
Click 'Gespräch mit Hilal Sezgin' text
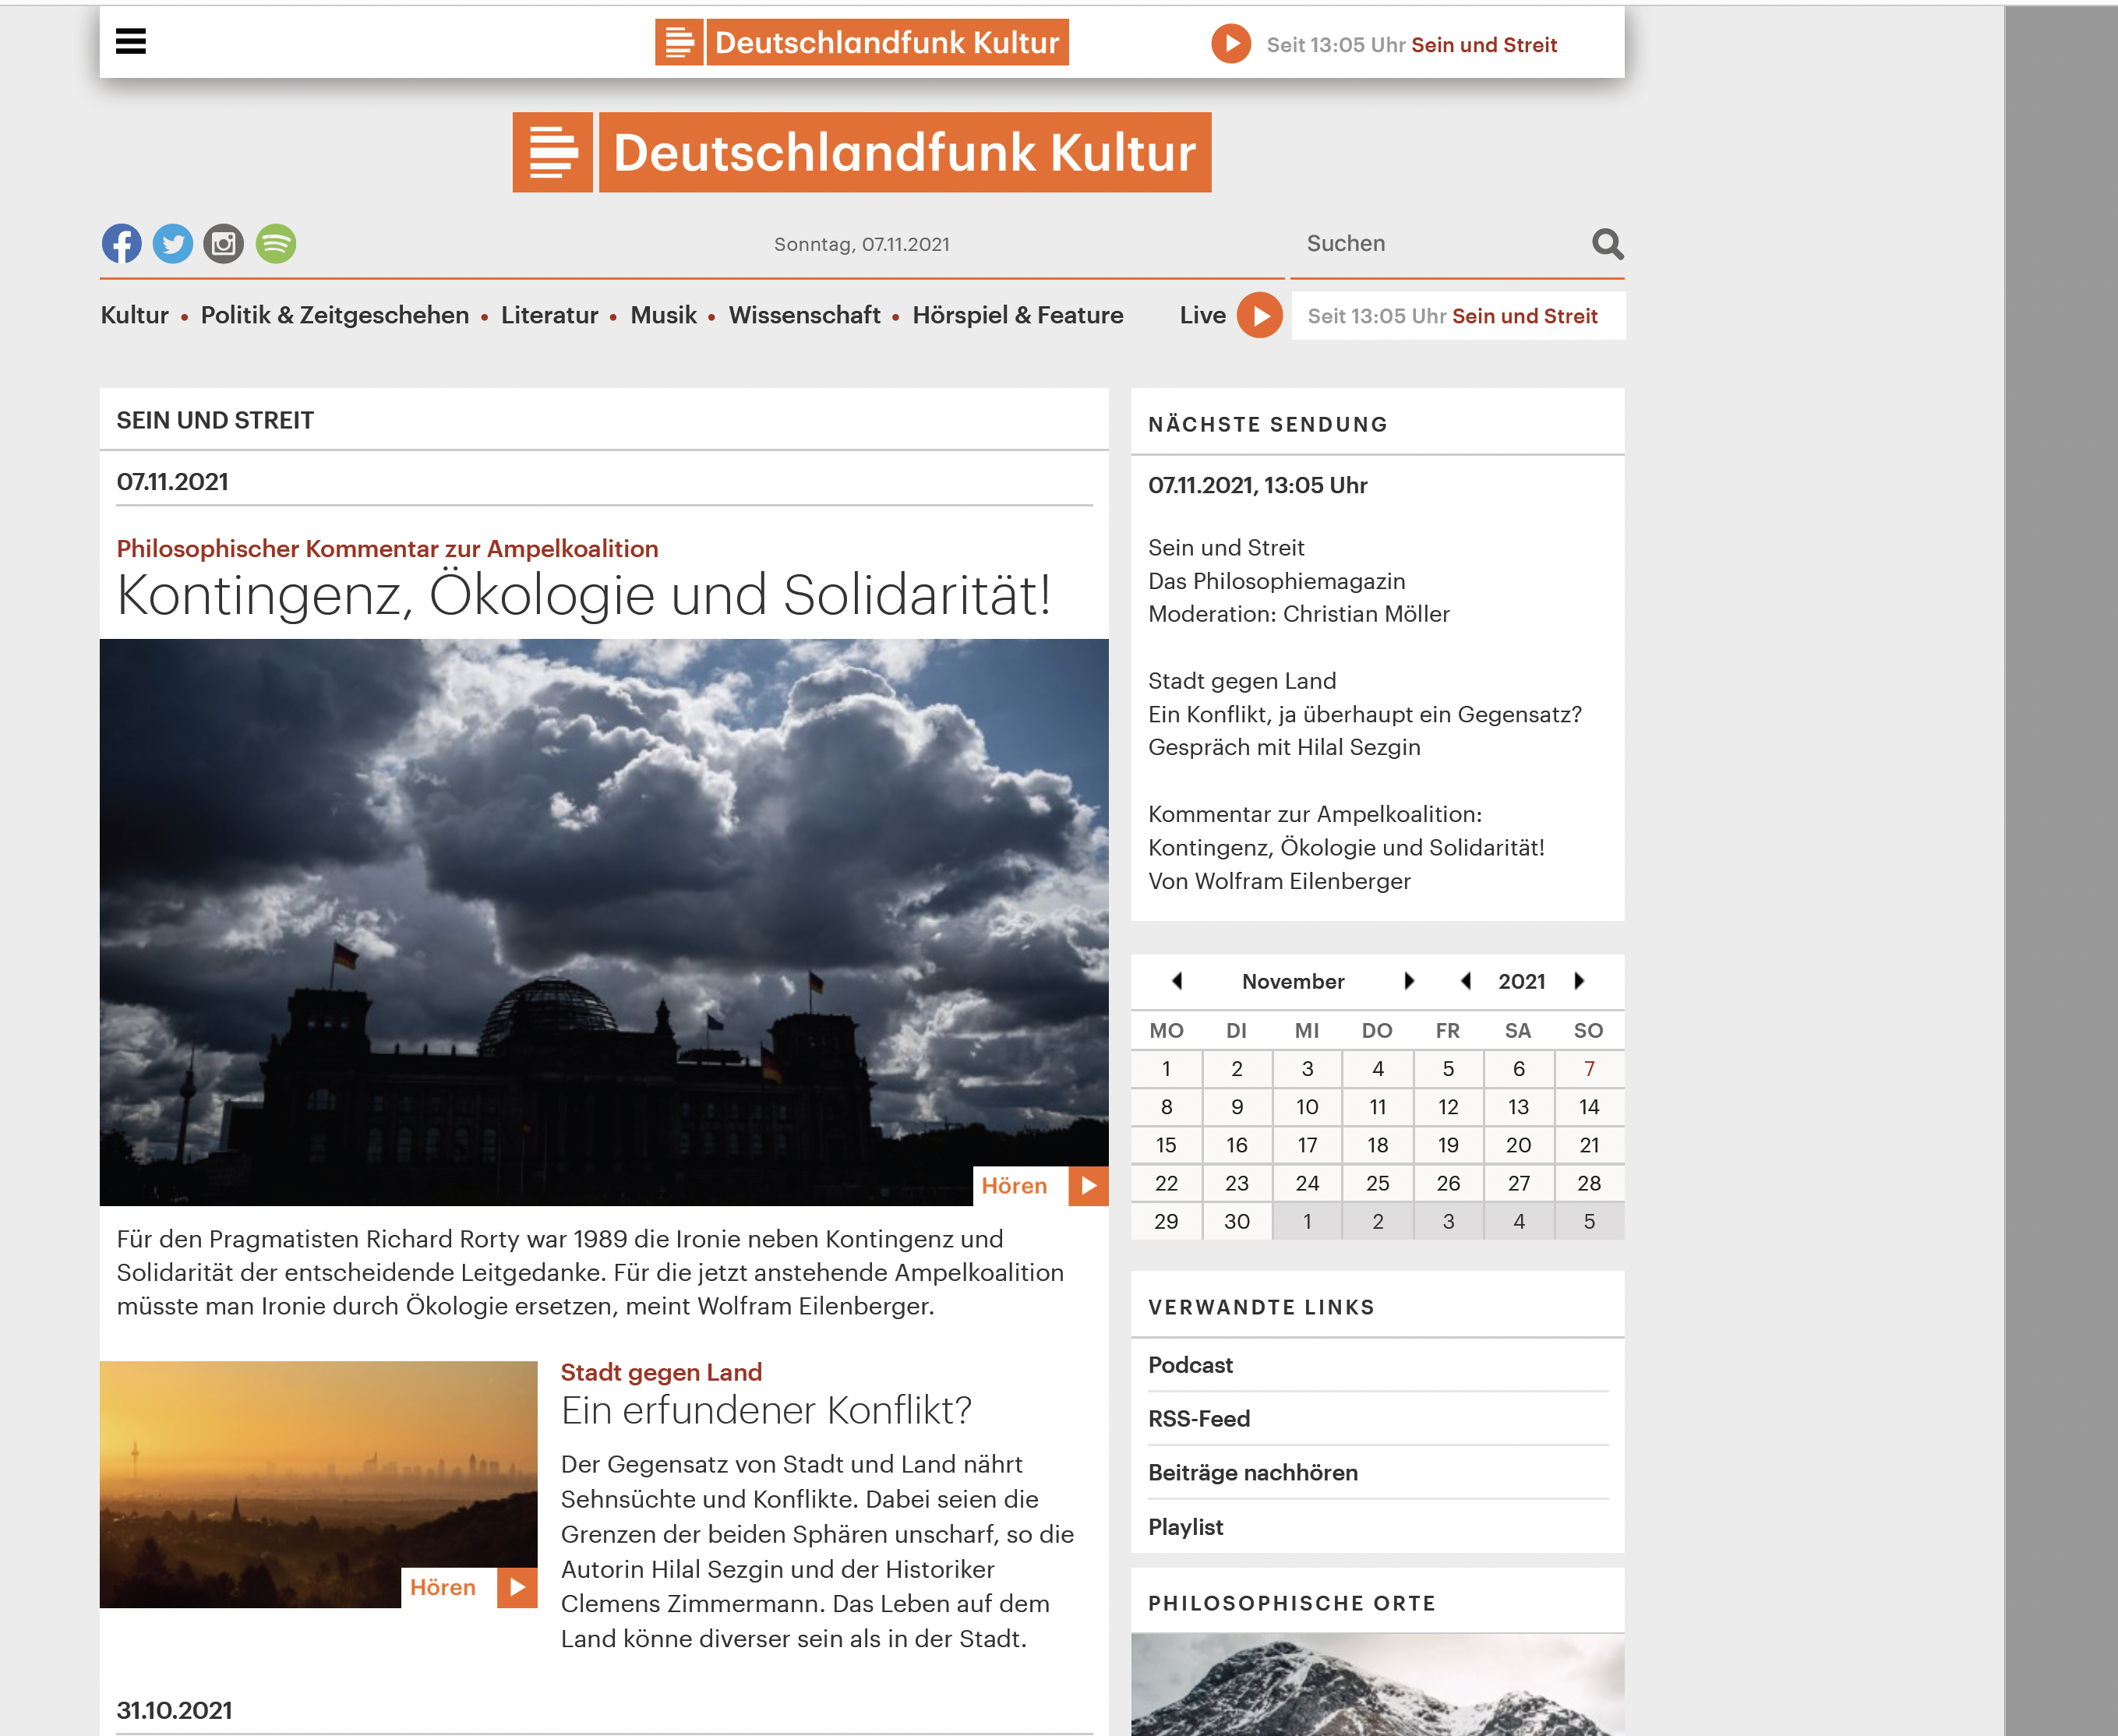click(1284, 747)
